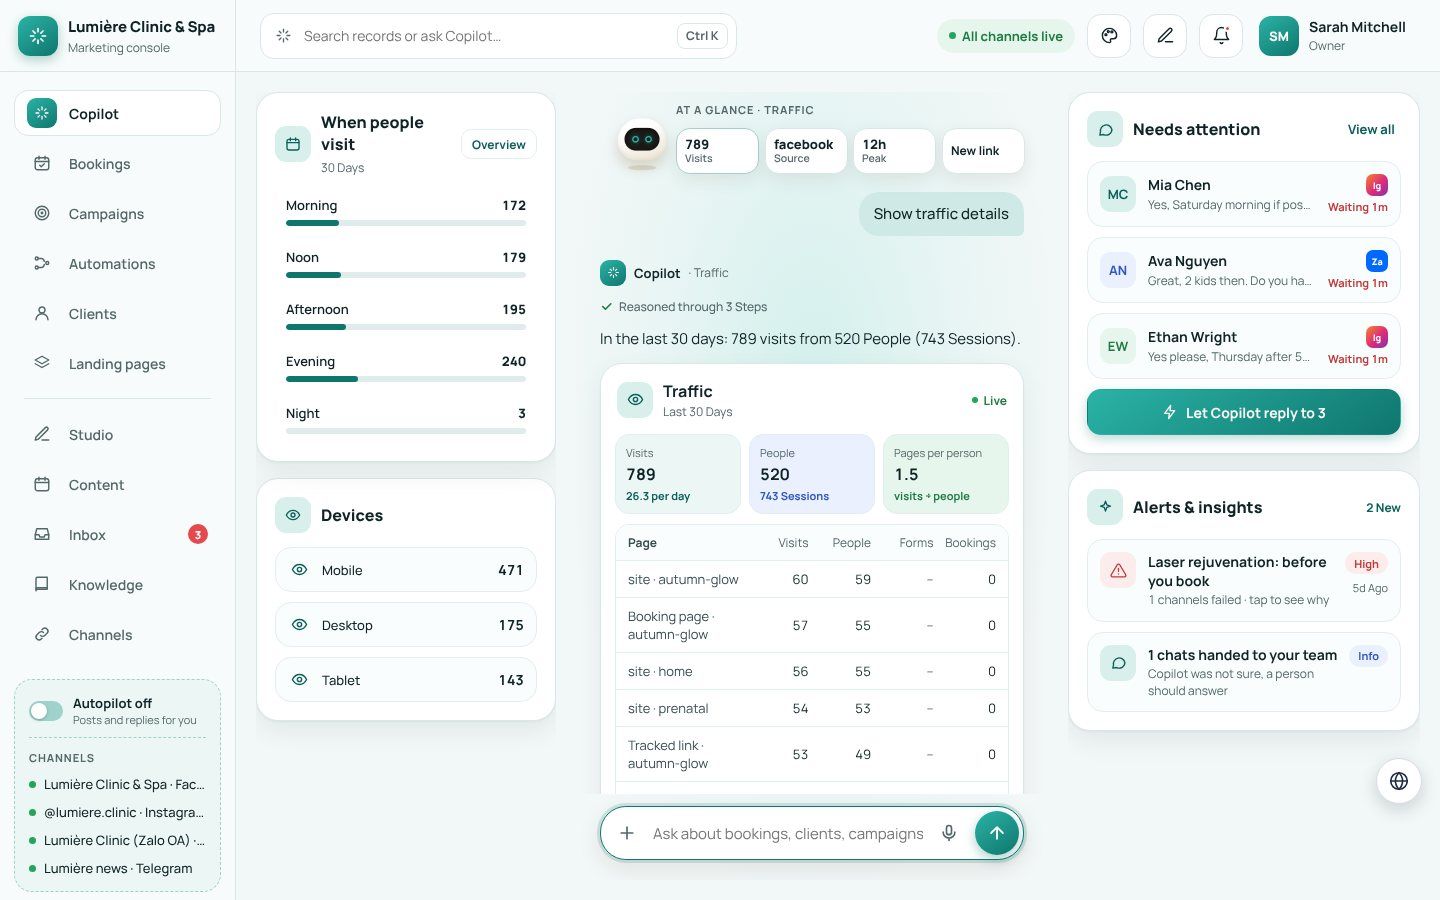Send message with the arrow button
Viewport: 1440px width, 900px height.
coord(997,833)
